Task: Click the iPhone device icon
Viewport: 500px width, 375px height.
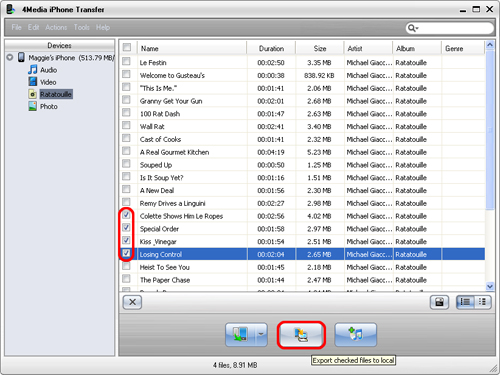Action: (21, 57)
